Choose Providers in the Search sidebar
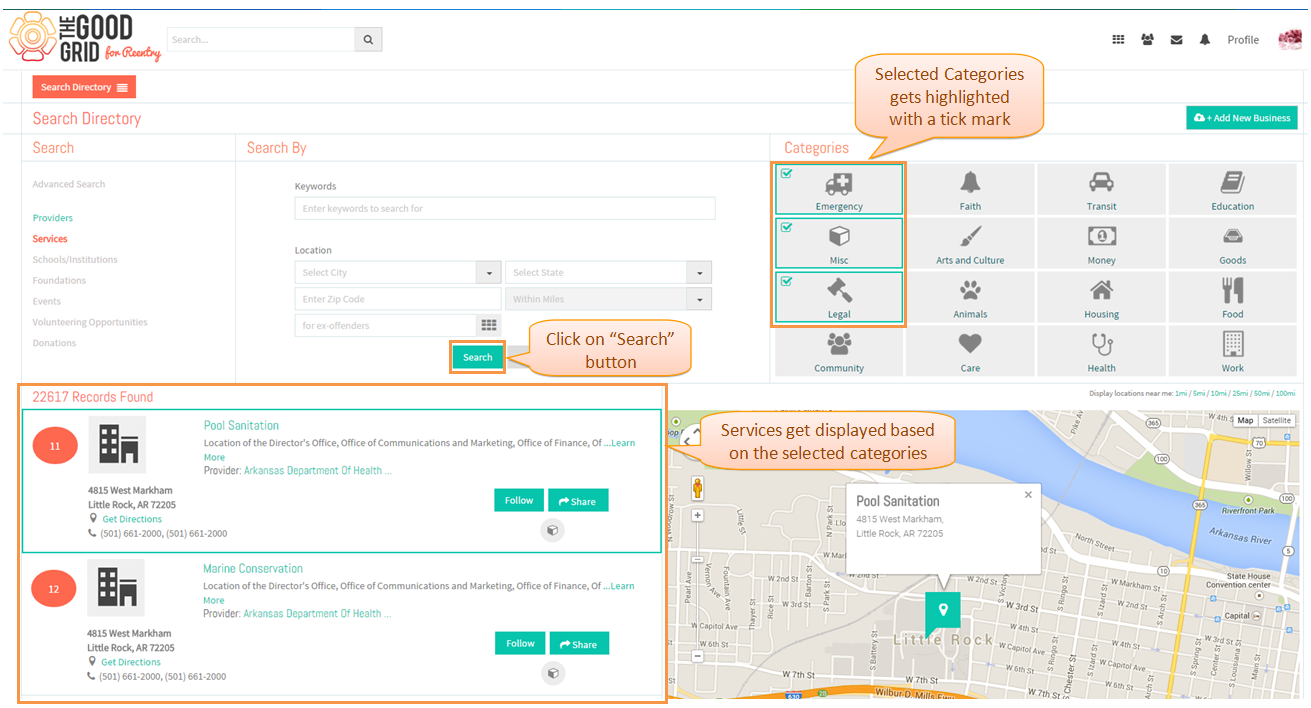 52,218
